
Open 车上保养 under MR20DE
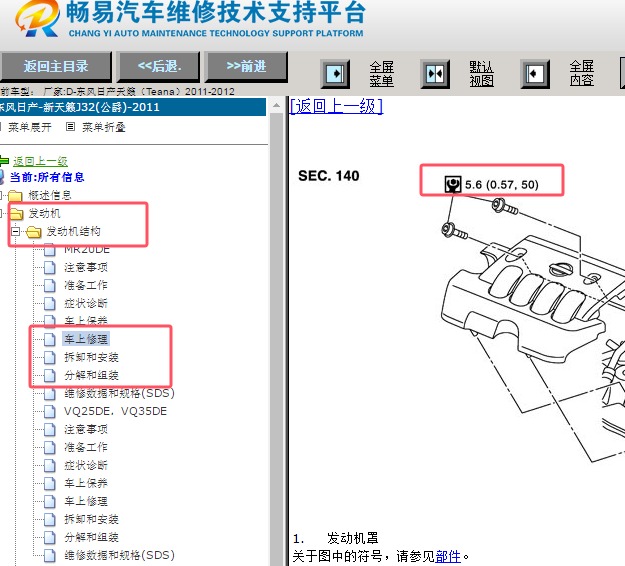click(86, 321)
